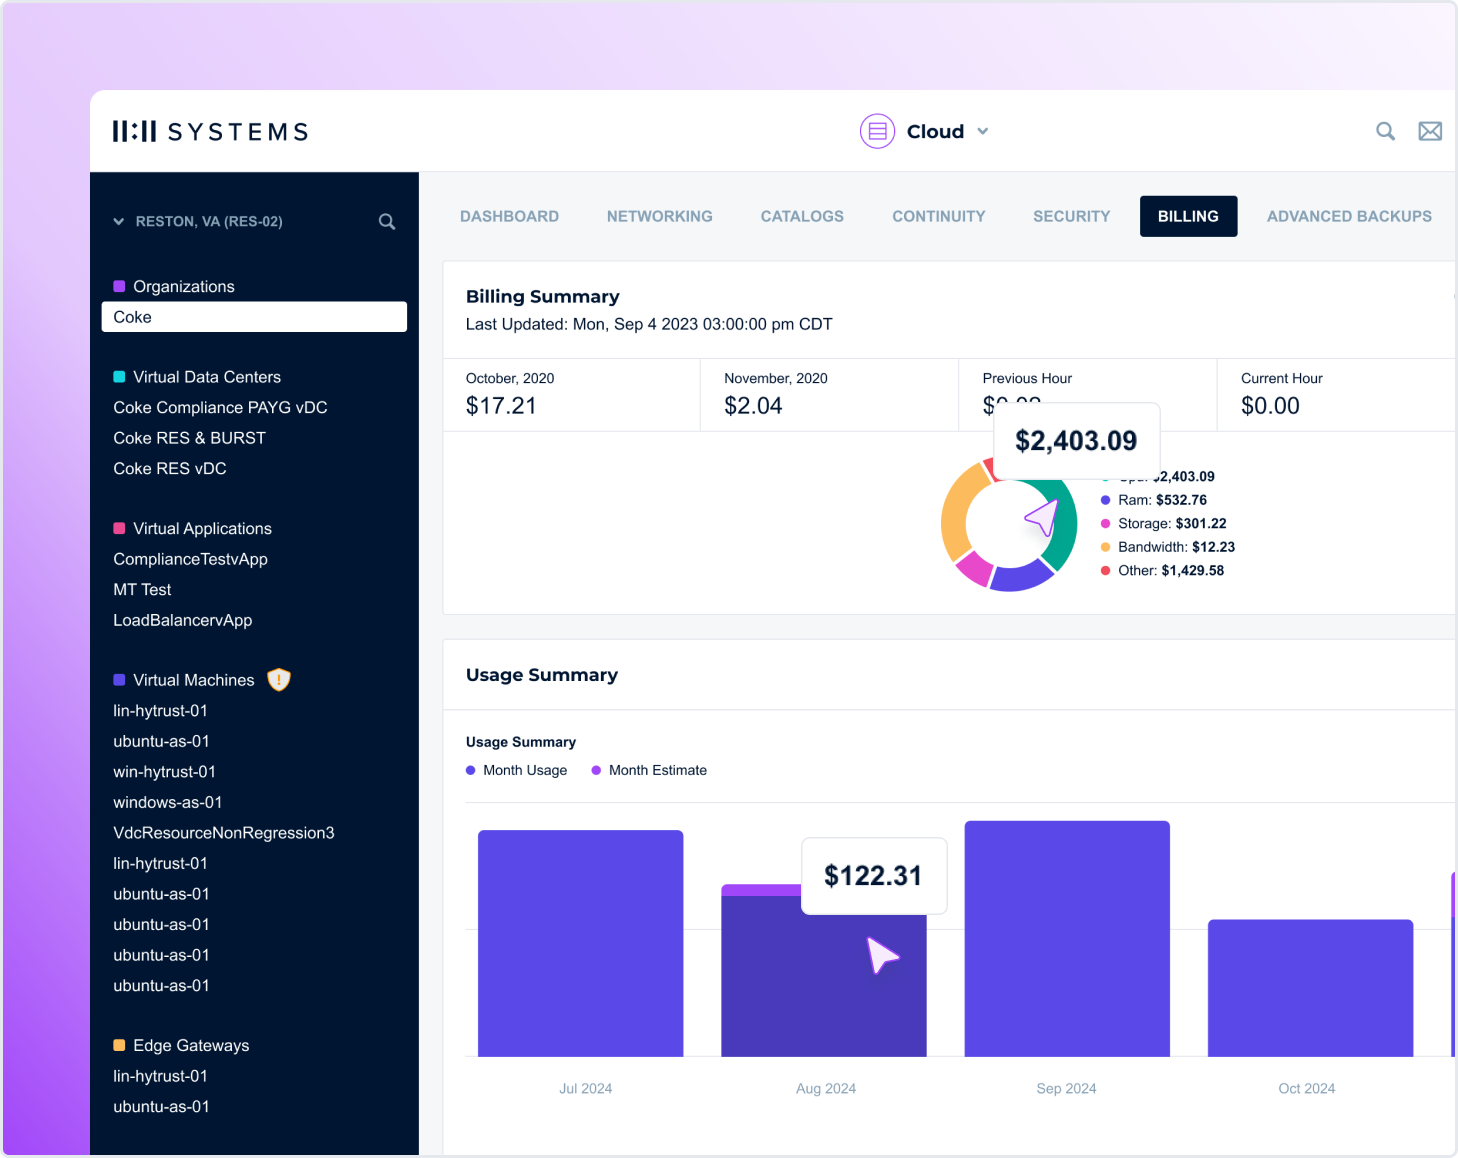The width and height of the screenshot is (1458, 1158).
Task: Click the SYSTEMS logo
Action: [x=210, y=131]
